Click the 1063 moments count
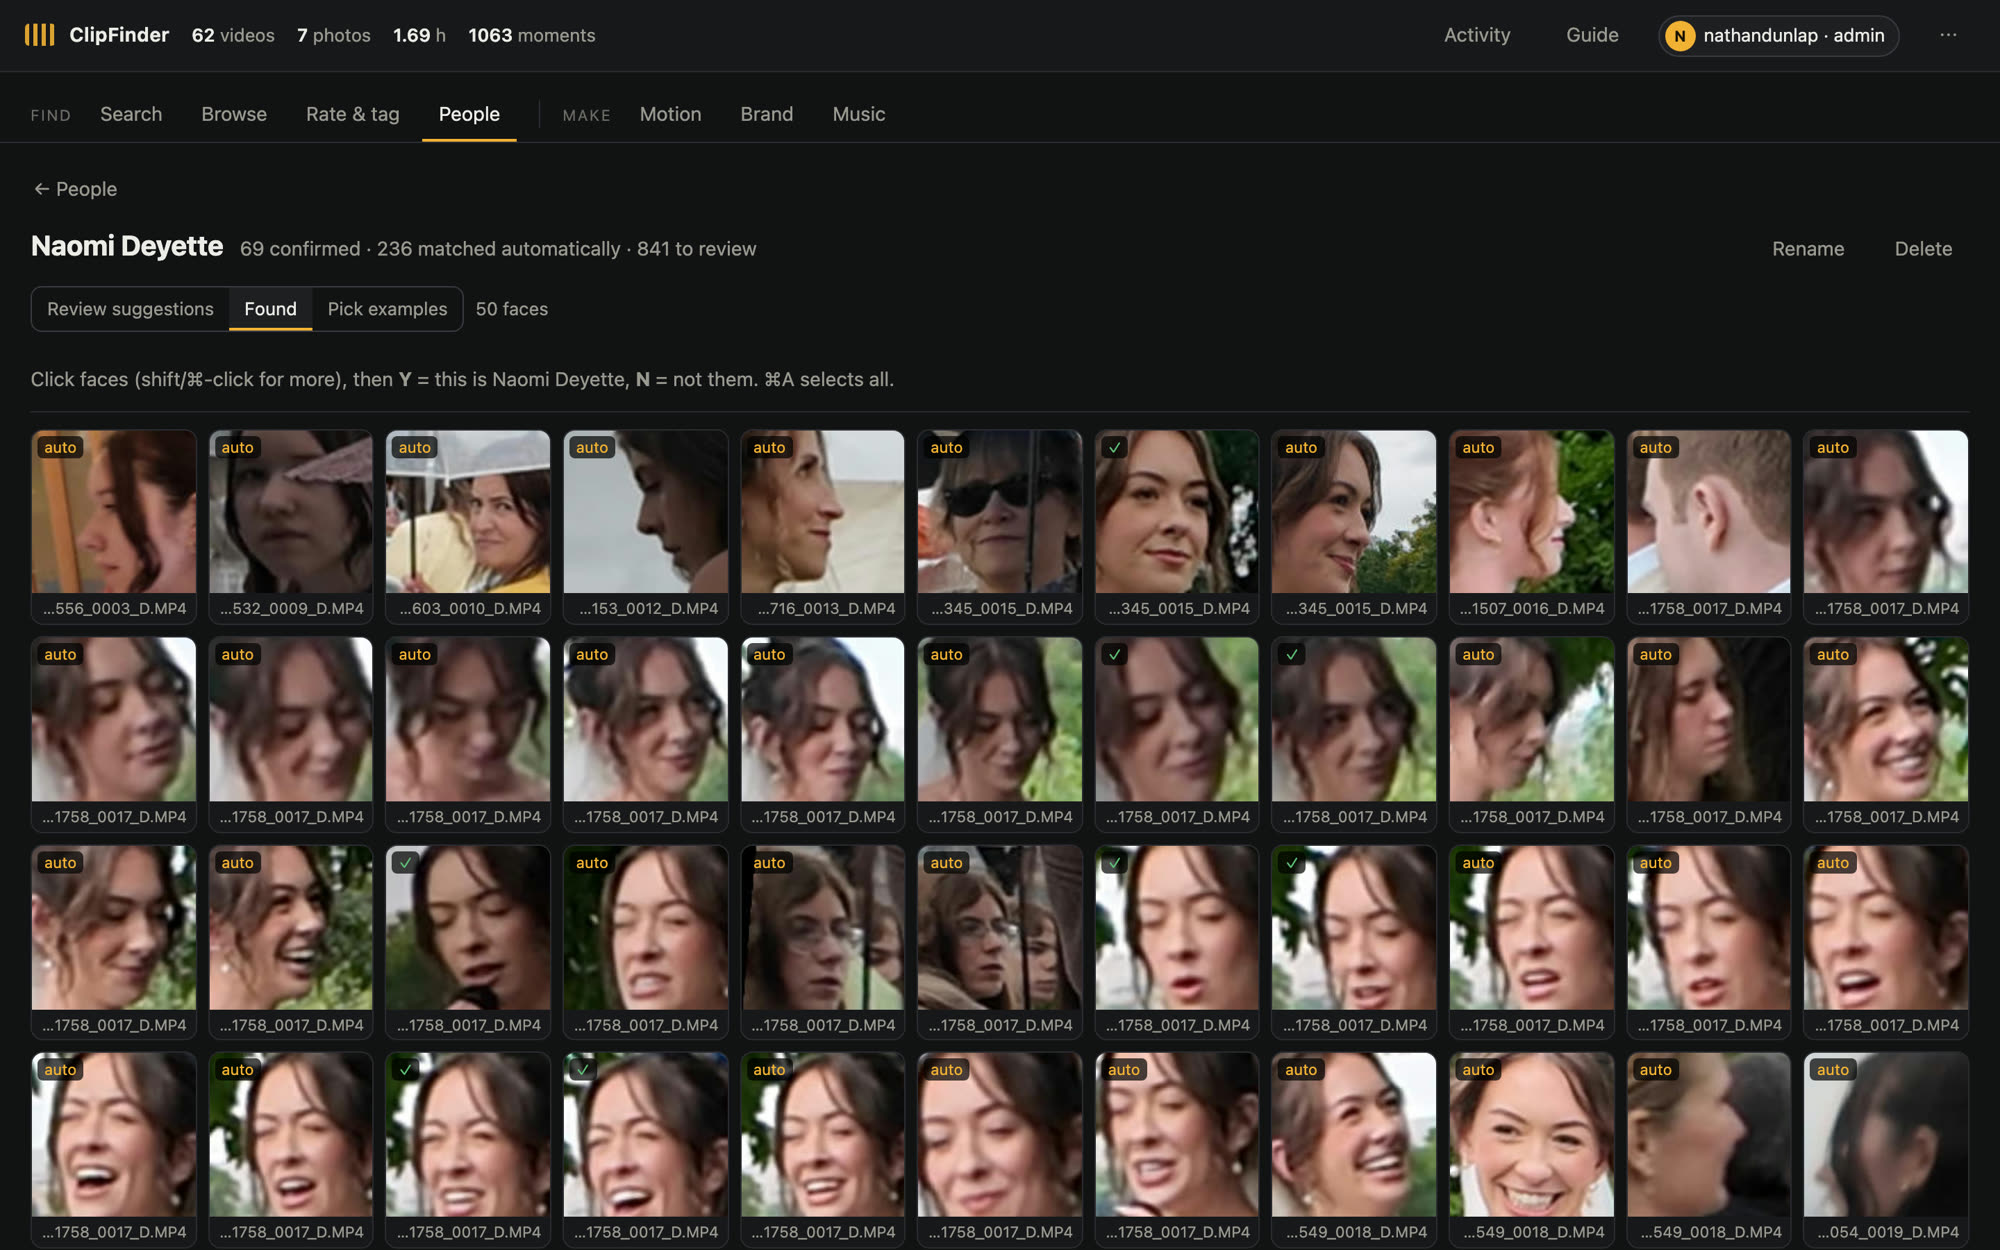 532,35
